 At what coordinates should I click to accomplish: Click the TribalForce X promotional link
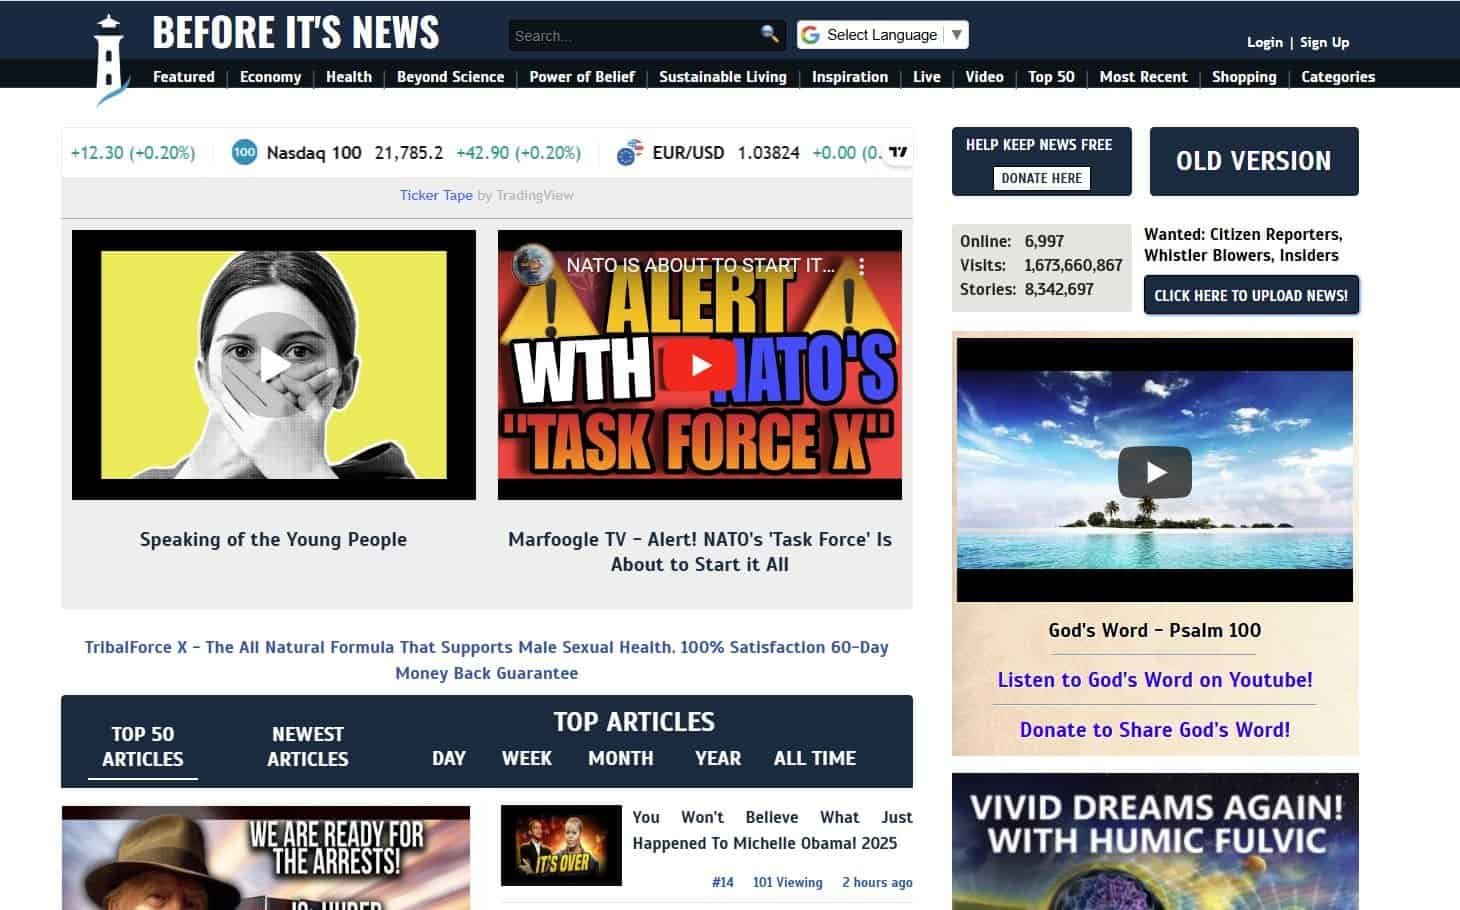[x=486, y=660]
